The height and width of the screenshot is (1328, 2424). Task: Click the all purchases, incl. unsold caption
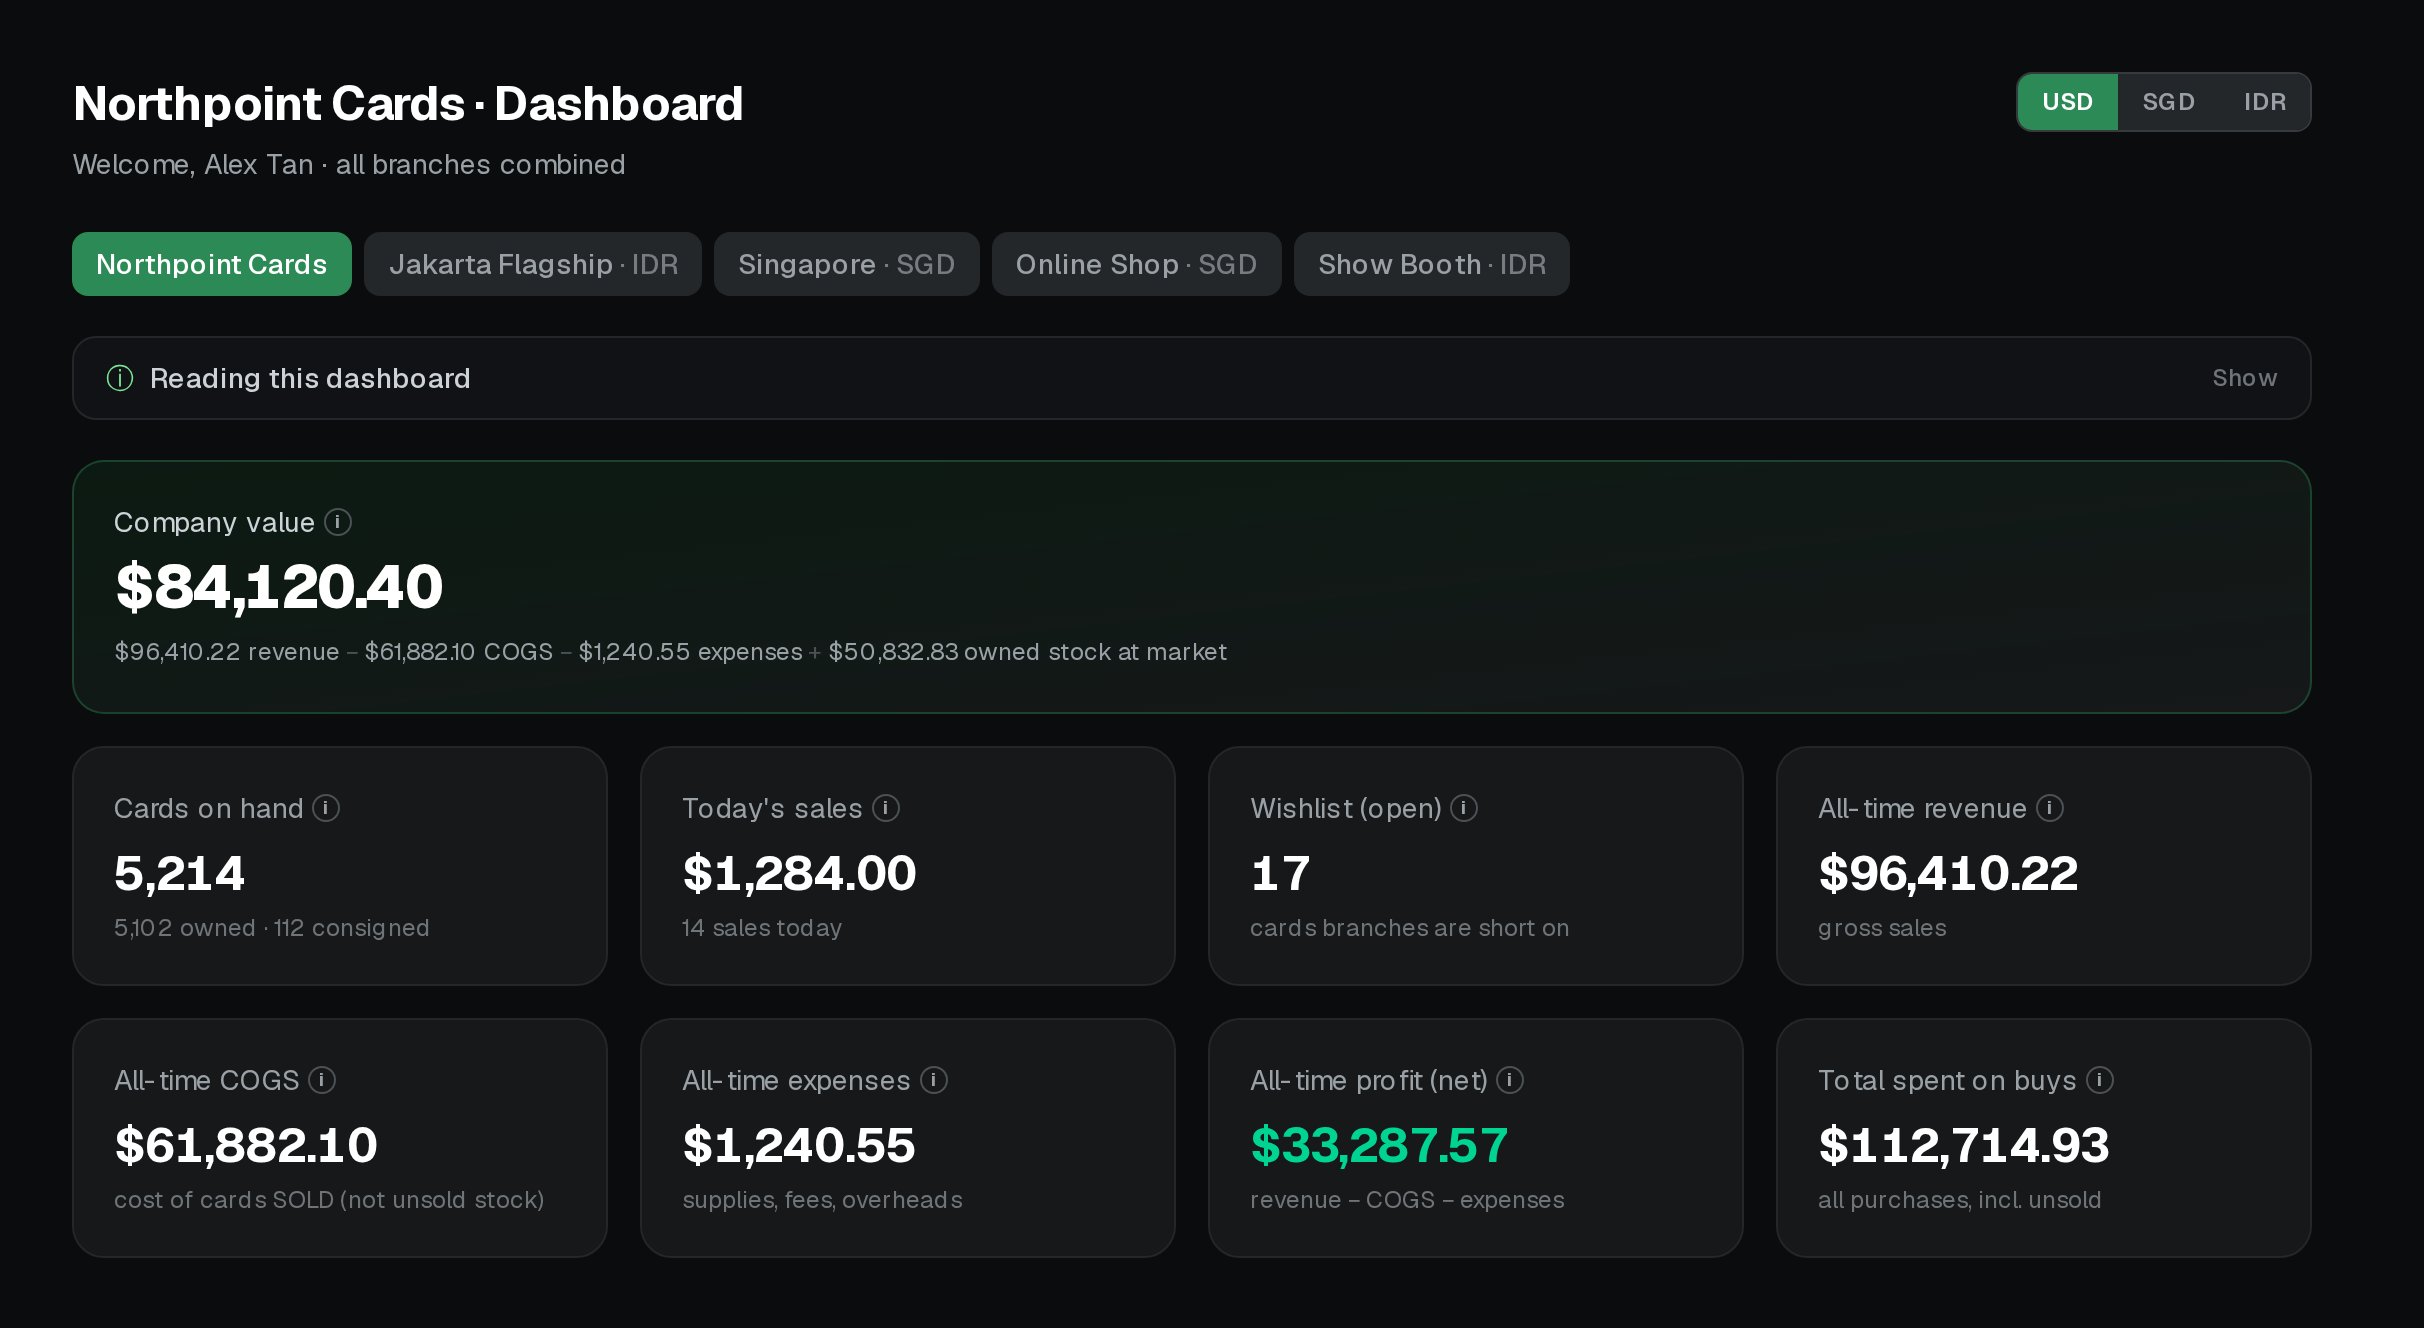pos(1960,1200)
